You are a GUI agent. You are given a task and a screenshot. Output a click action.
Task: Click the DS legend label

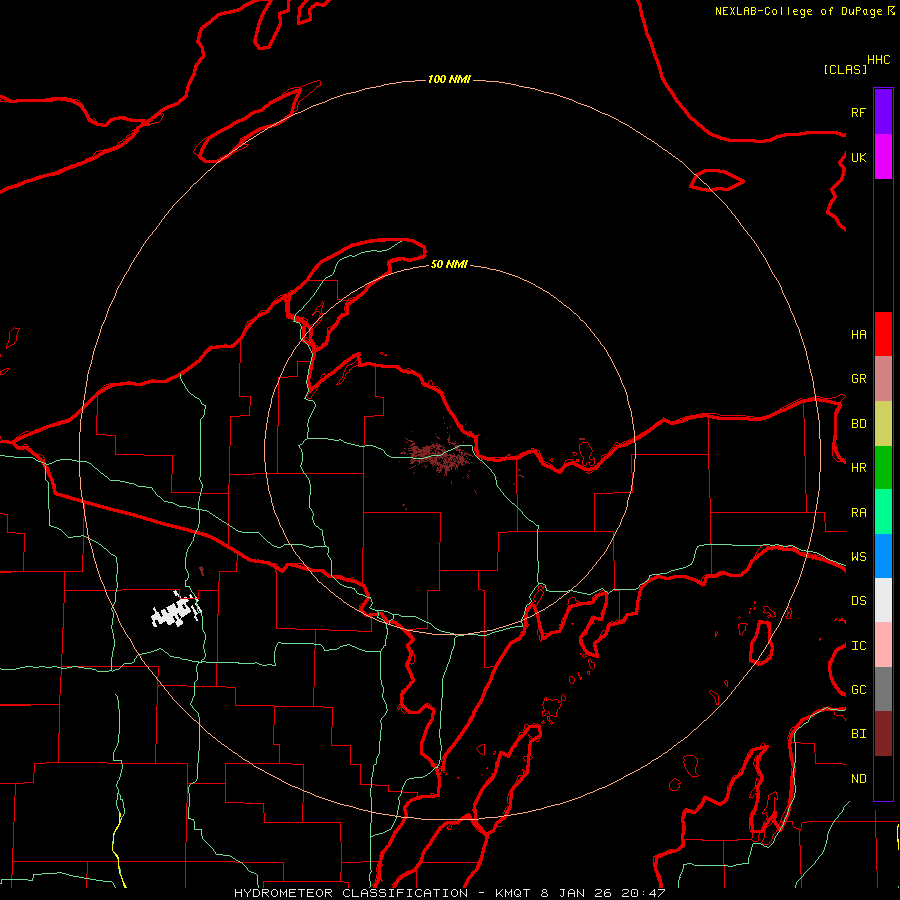tap(858, 601)
